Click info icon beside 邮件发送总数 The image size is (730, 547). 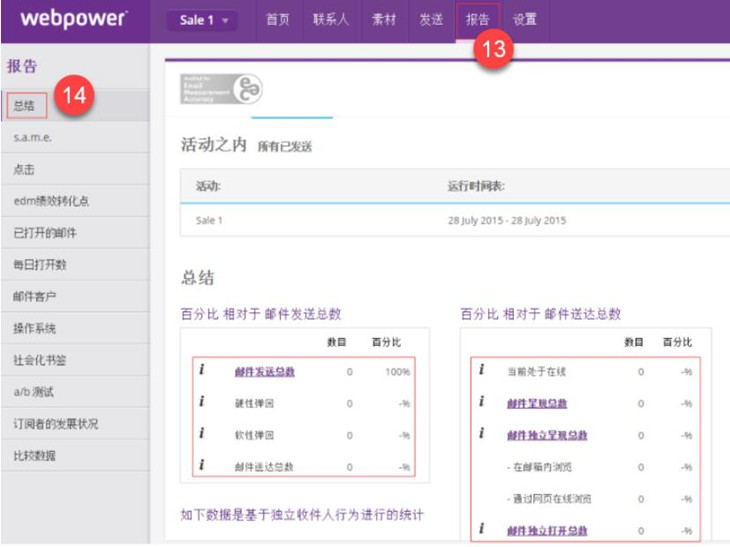click(202, 370)
